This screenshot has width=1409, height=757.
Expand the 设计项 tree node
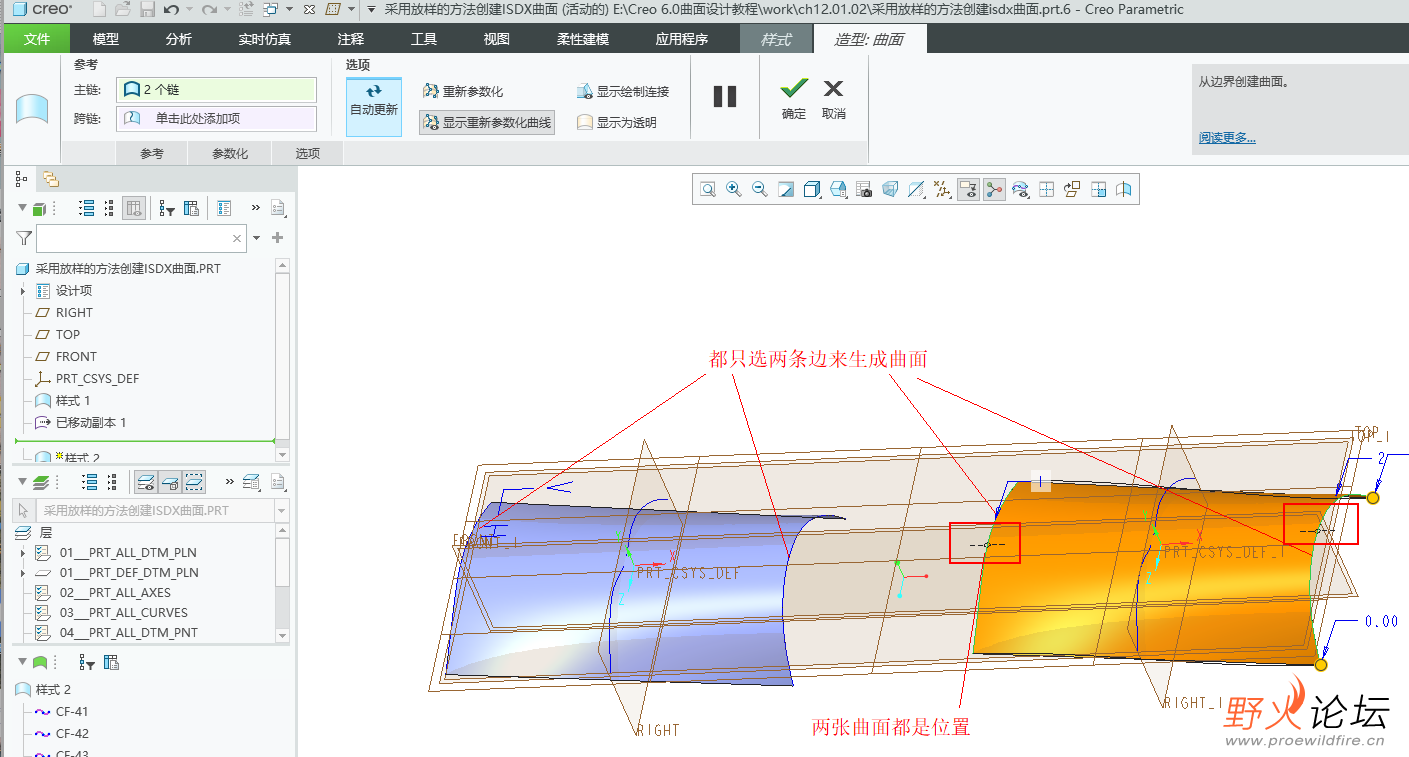coord(23,291)
